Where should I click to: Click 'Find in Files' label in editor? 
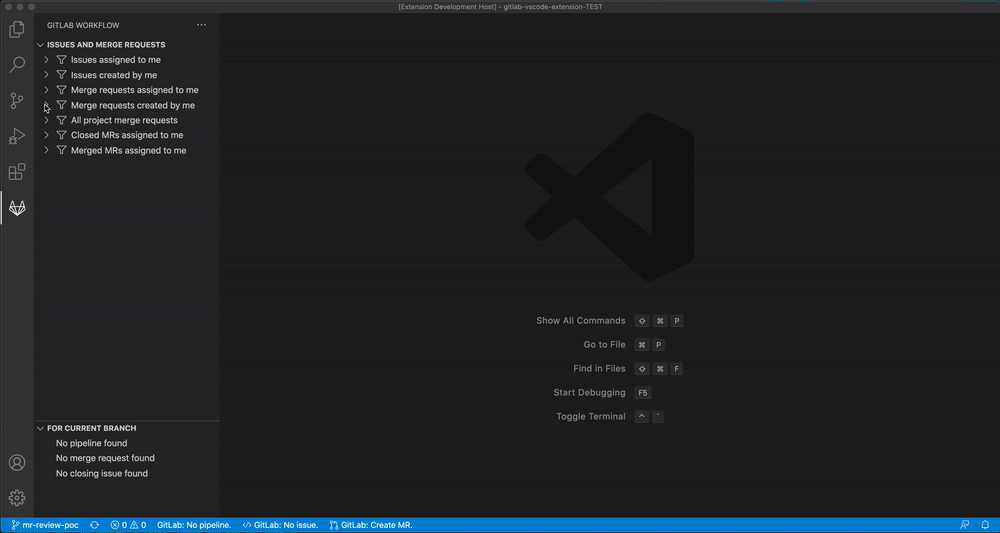click(x=599, y=369)
